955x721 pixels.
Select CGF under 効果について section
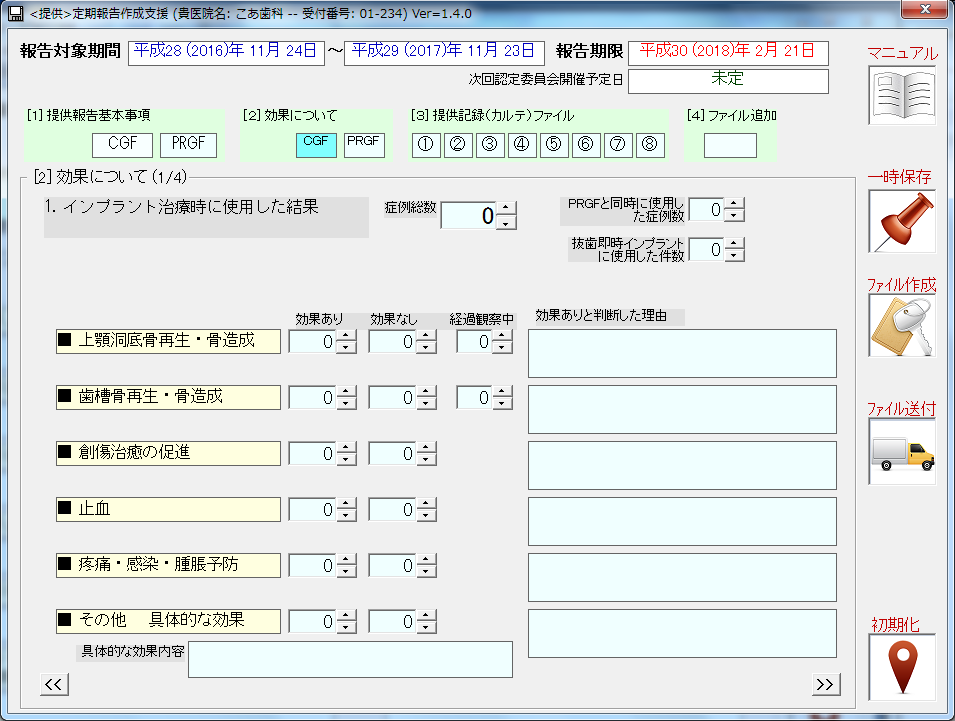[316, 144]
